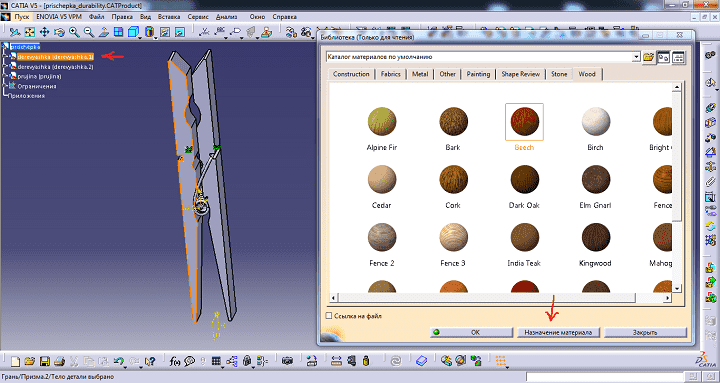Image resolution: width=720 pixels, height=383 pixels.
Task: Open the Вставка menu
Action: (x=169, y=17)
